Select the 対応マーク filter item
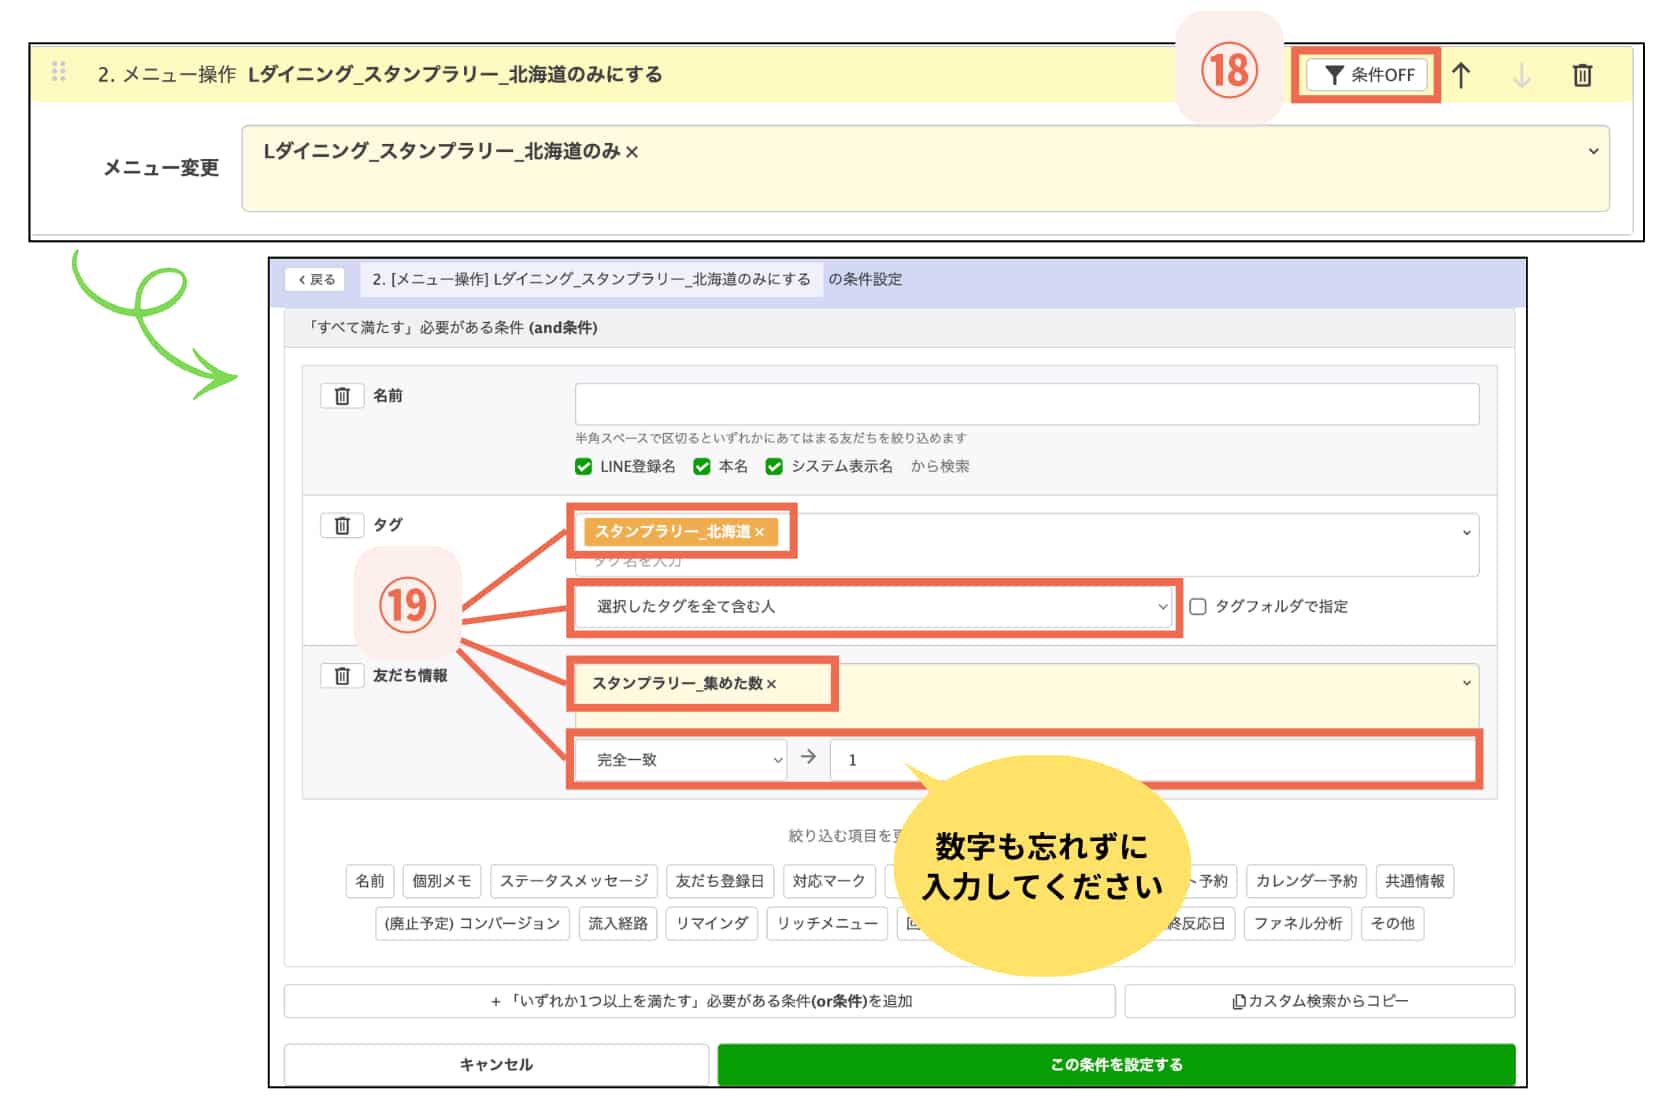Image resolution: width=1664 pixels, height=1106 pixels. [829, 881]
